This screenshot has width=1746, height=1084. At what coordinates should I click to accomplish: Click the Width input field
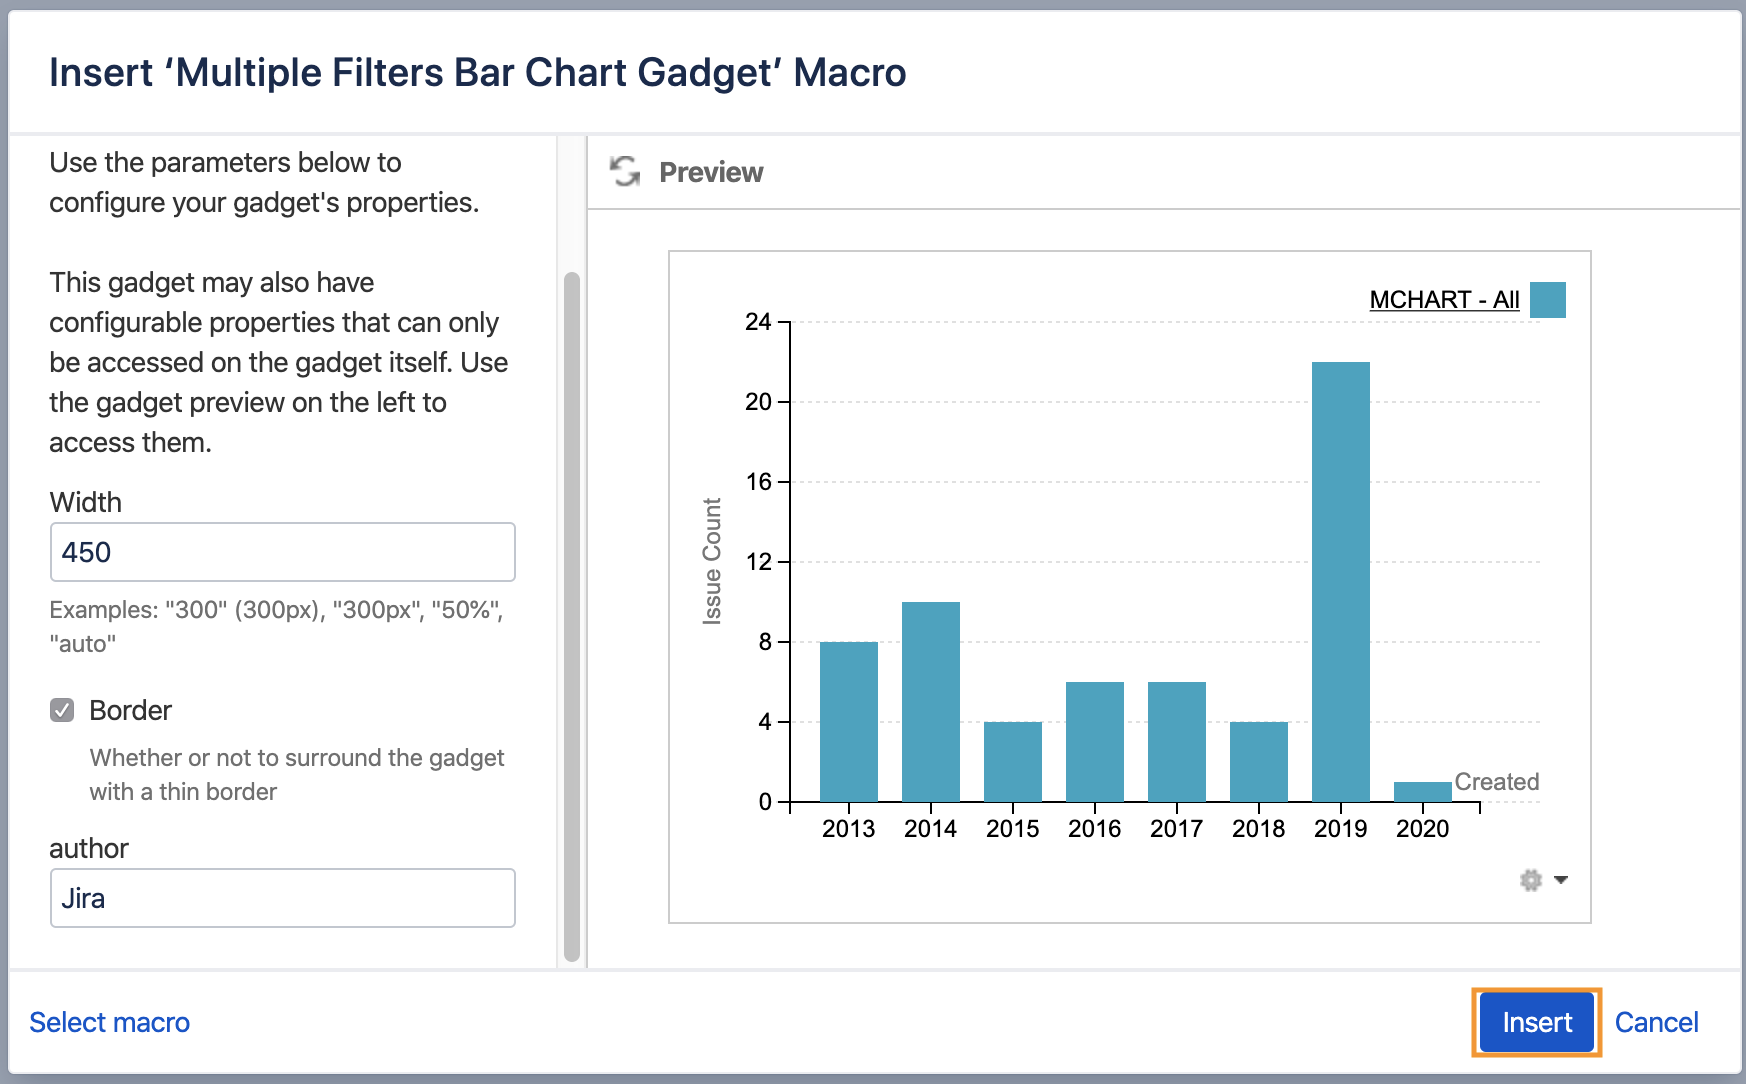[x=282, y=552]
